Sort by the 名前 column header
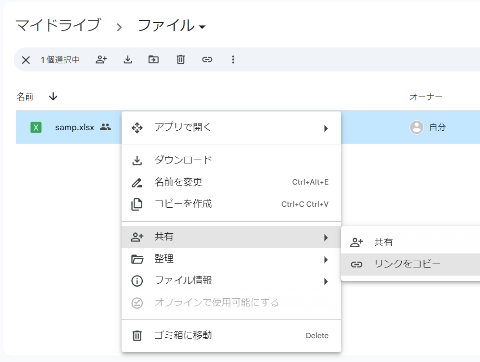The image size is (480, 362). (25, 97)
